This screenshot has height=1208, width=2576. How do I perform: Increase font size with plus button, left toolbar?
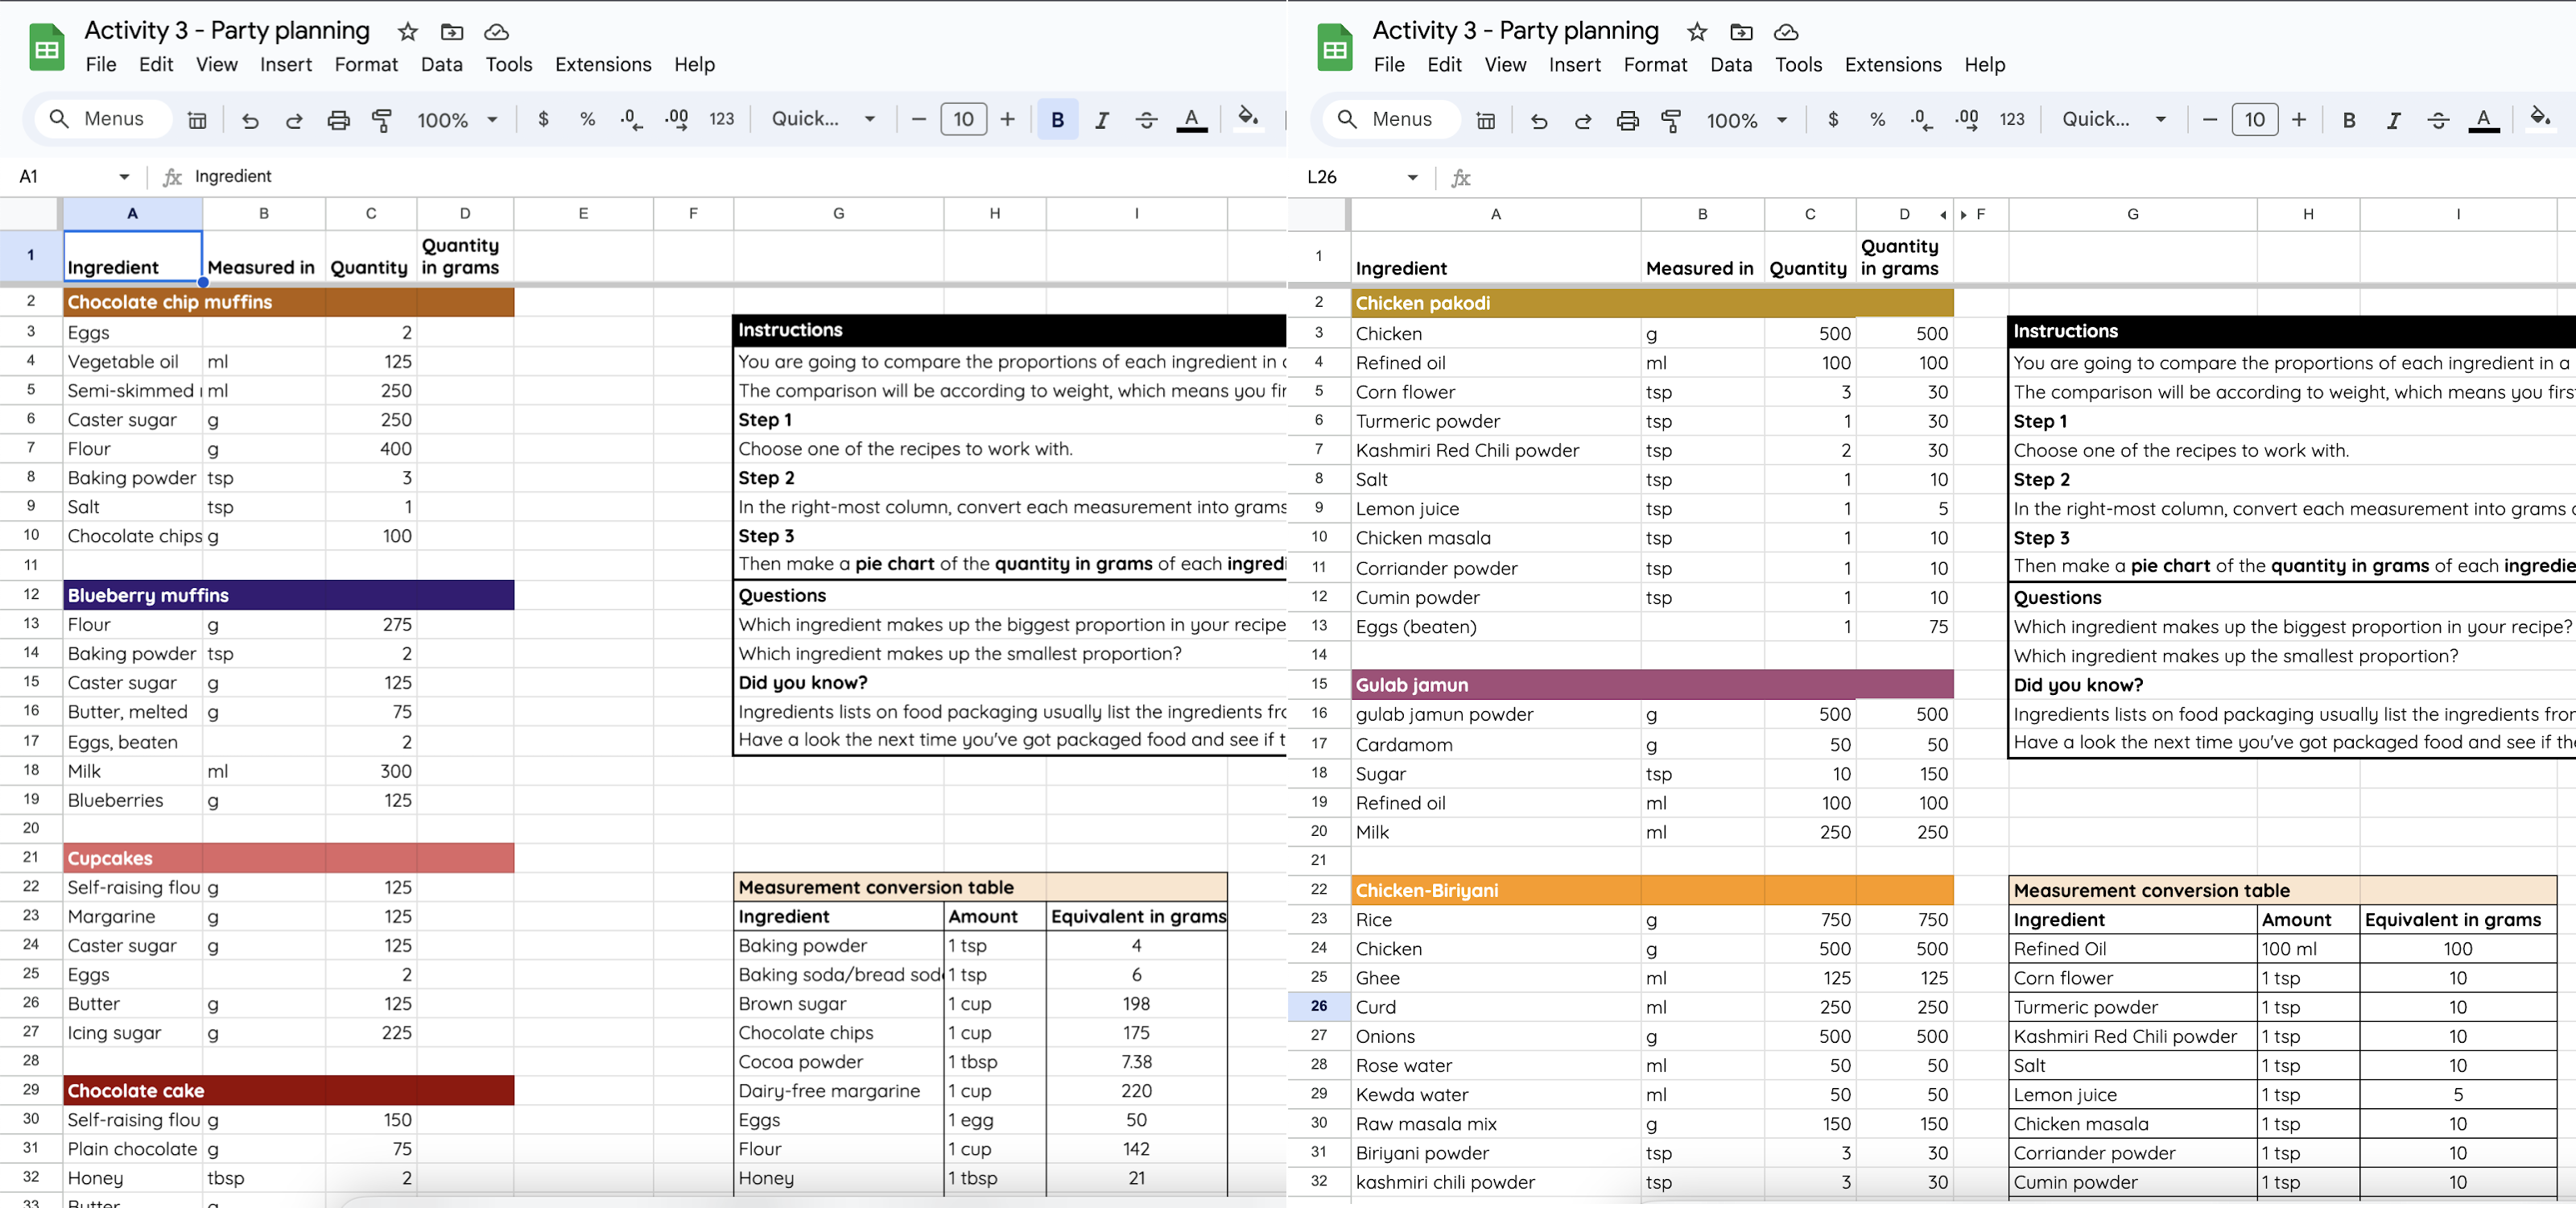1007,120
